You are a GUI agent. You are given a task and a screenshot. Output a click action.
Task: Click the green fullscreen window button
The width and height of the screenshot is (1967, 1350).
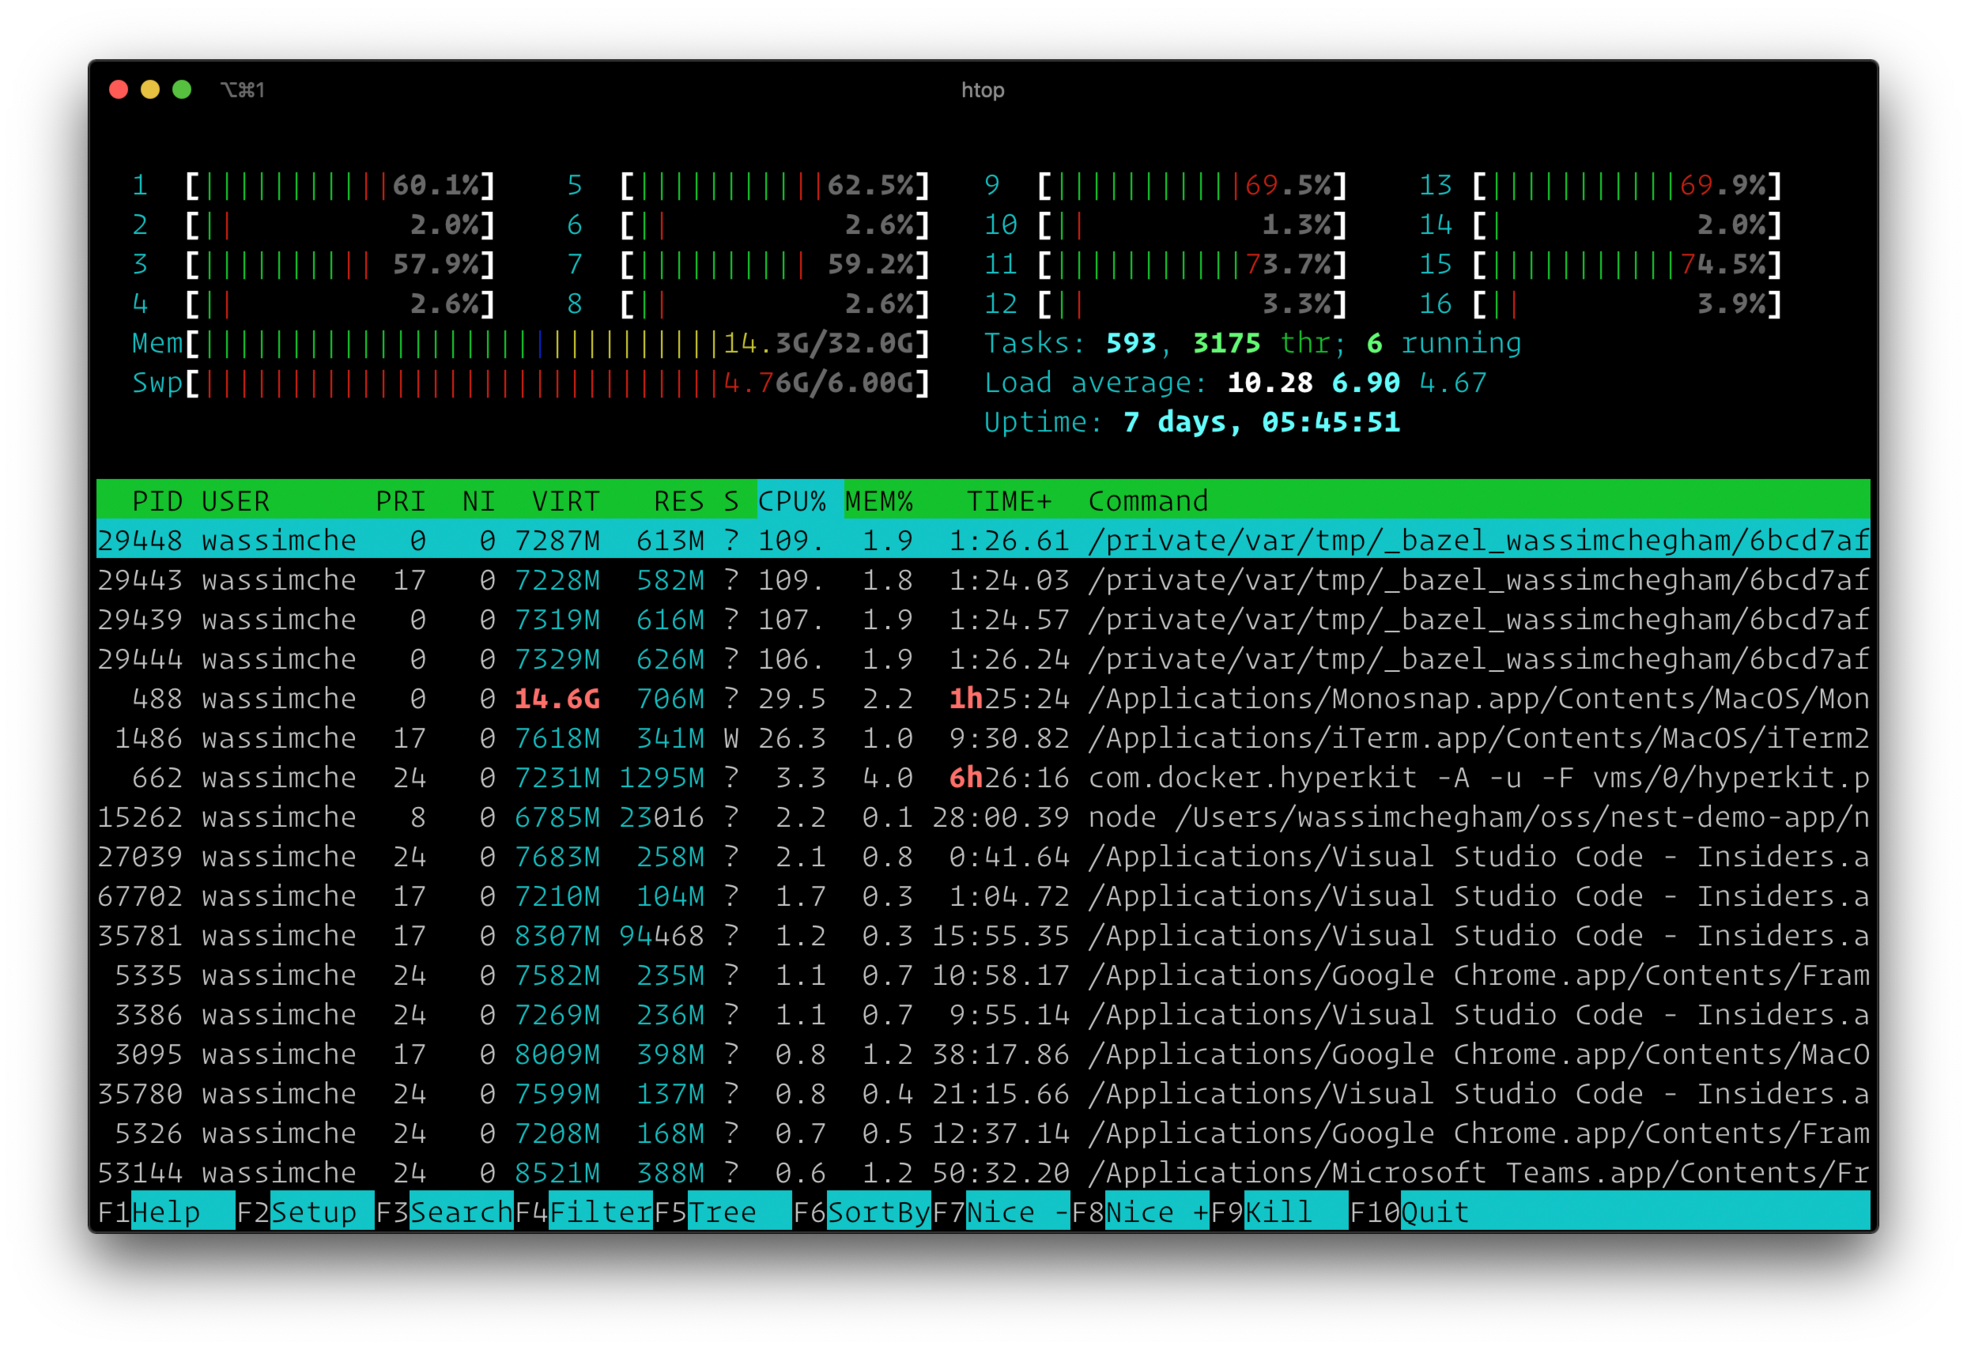pos(182,90)
